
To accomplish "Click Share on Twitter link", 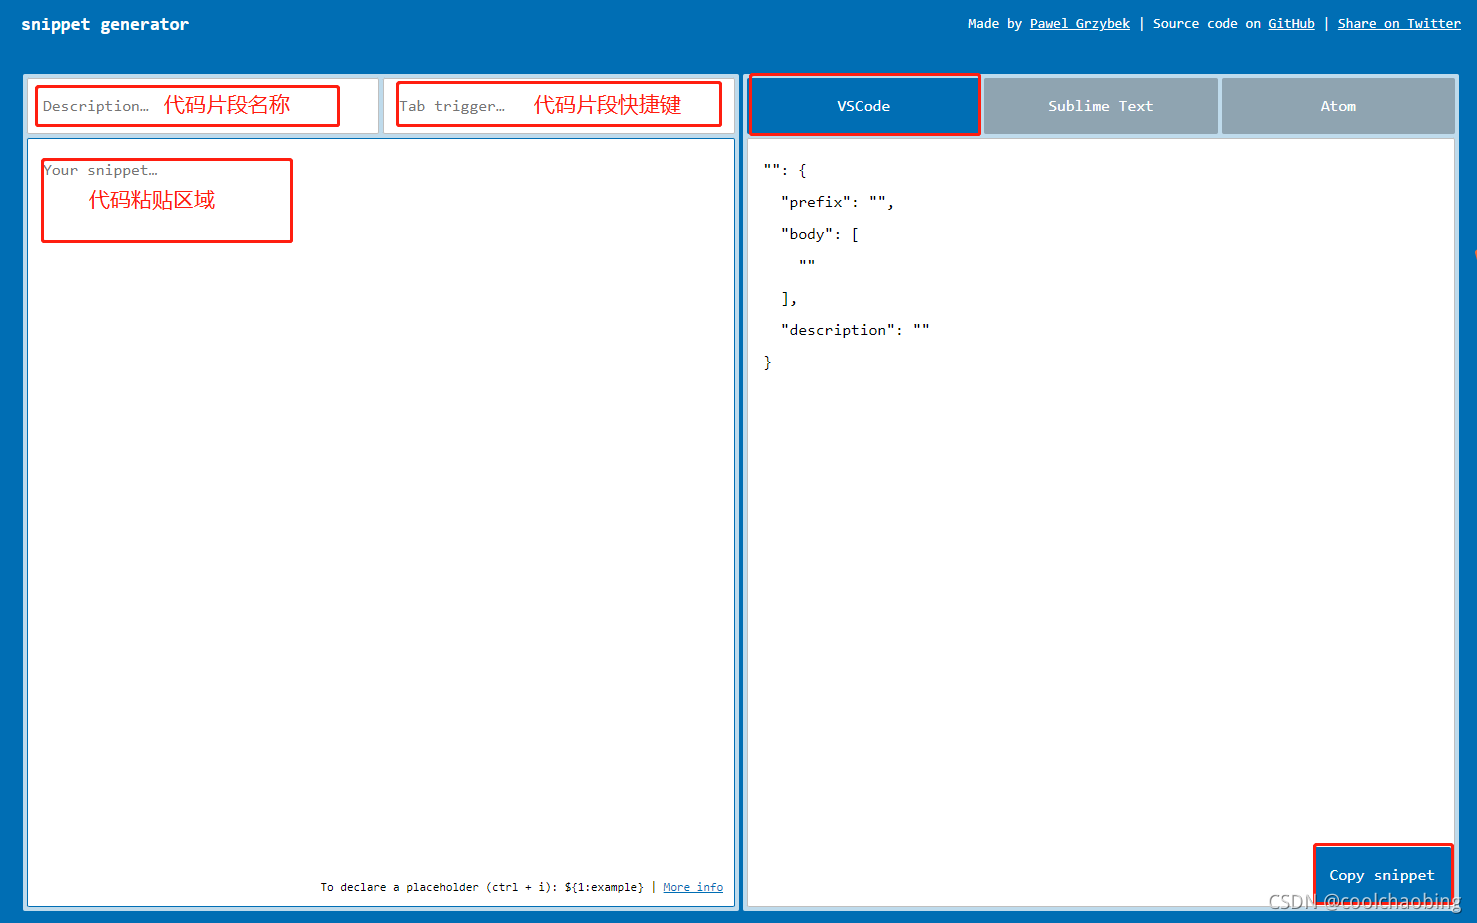I will (x=1399, y=24).
